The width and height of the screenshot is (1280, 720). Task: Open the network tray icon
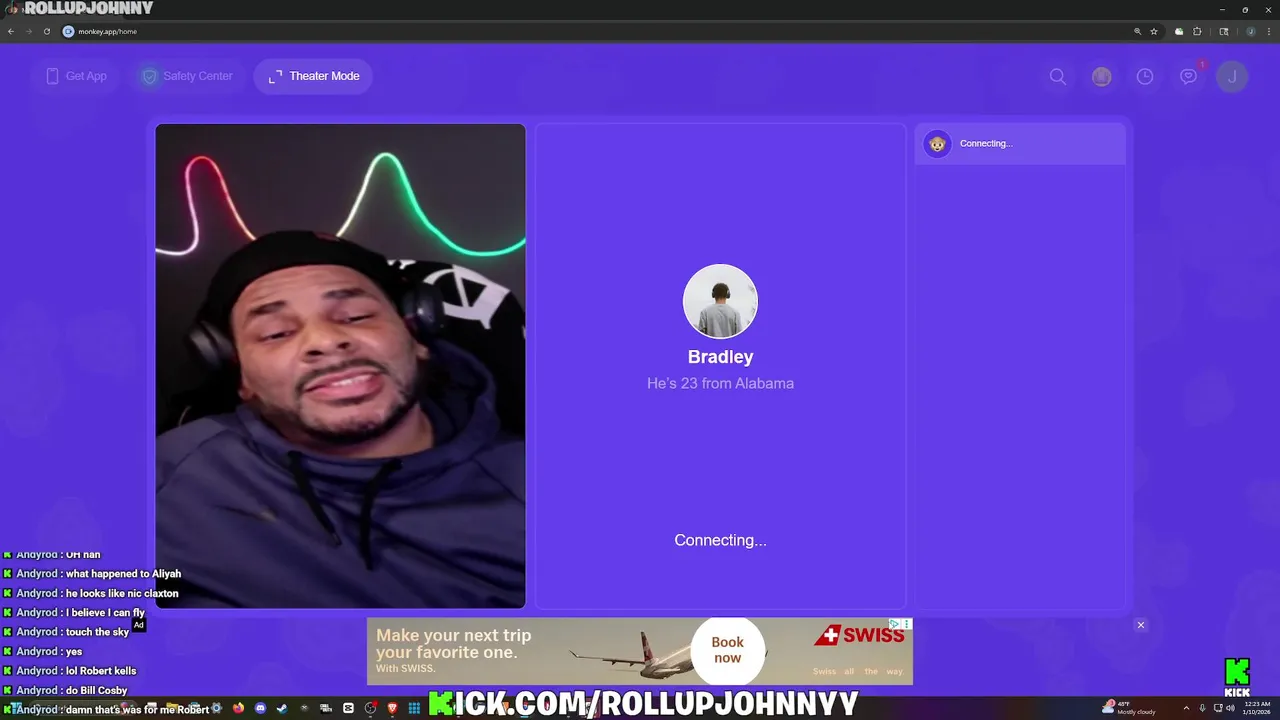pos(1217,708)
